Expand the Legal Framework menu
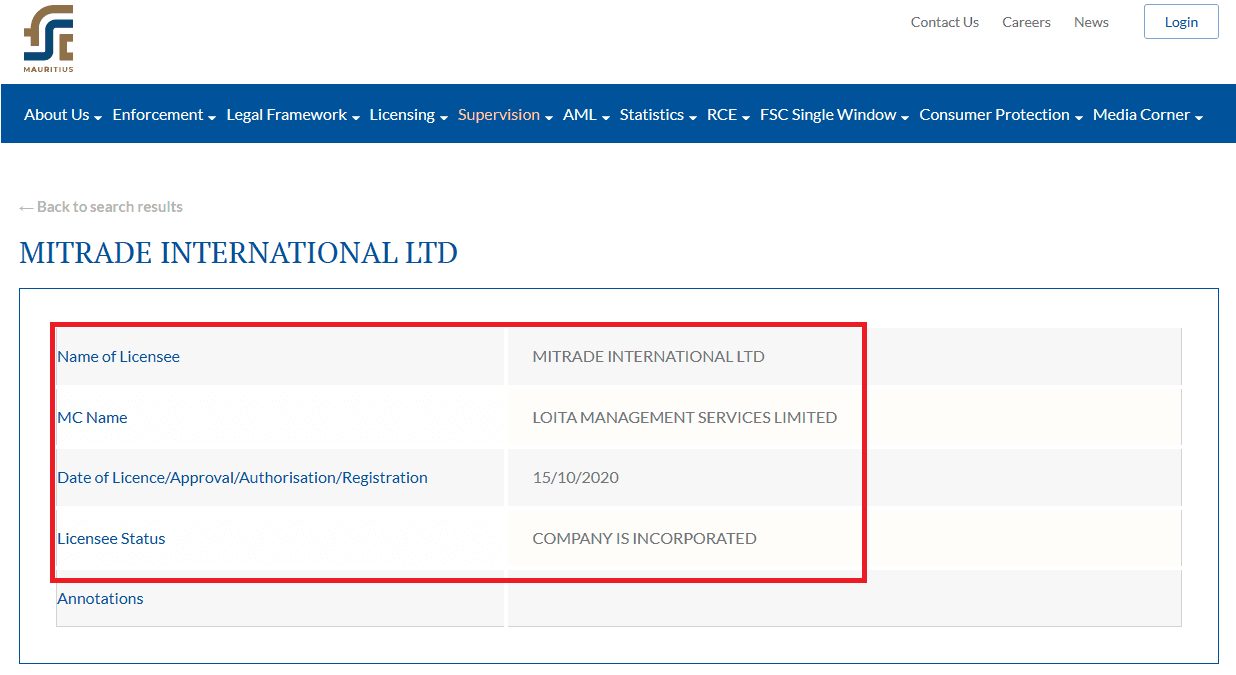 (x=293, y=115)
